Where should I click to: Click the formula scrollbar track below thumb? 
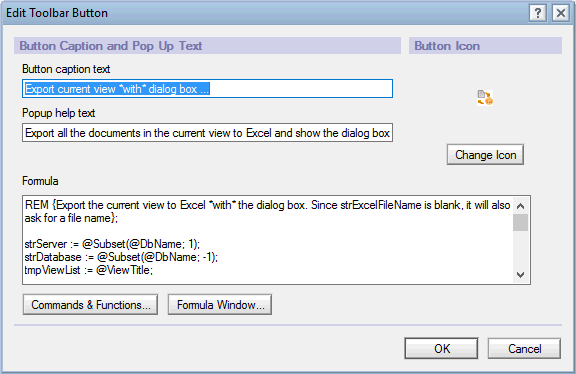click(x=521, y=249)
